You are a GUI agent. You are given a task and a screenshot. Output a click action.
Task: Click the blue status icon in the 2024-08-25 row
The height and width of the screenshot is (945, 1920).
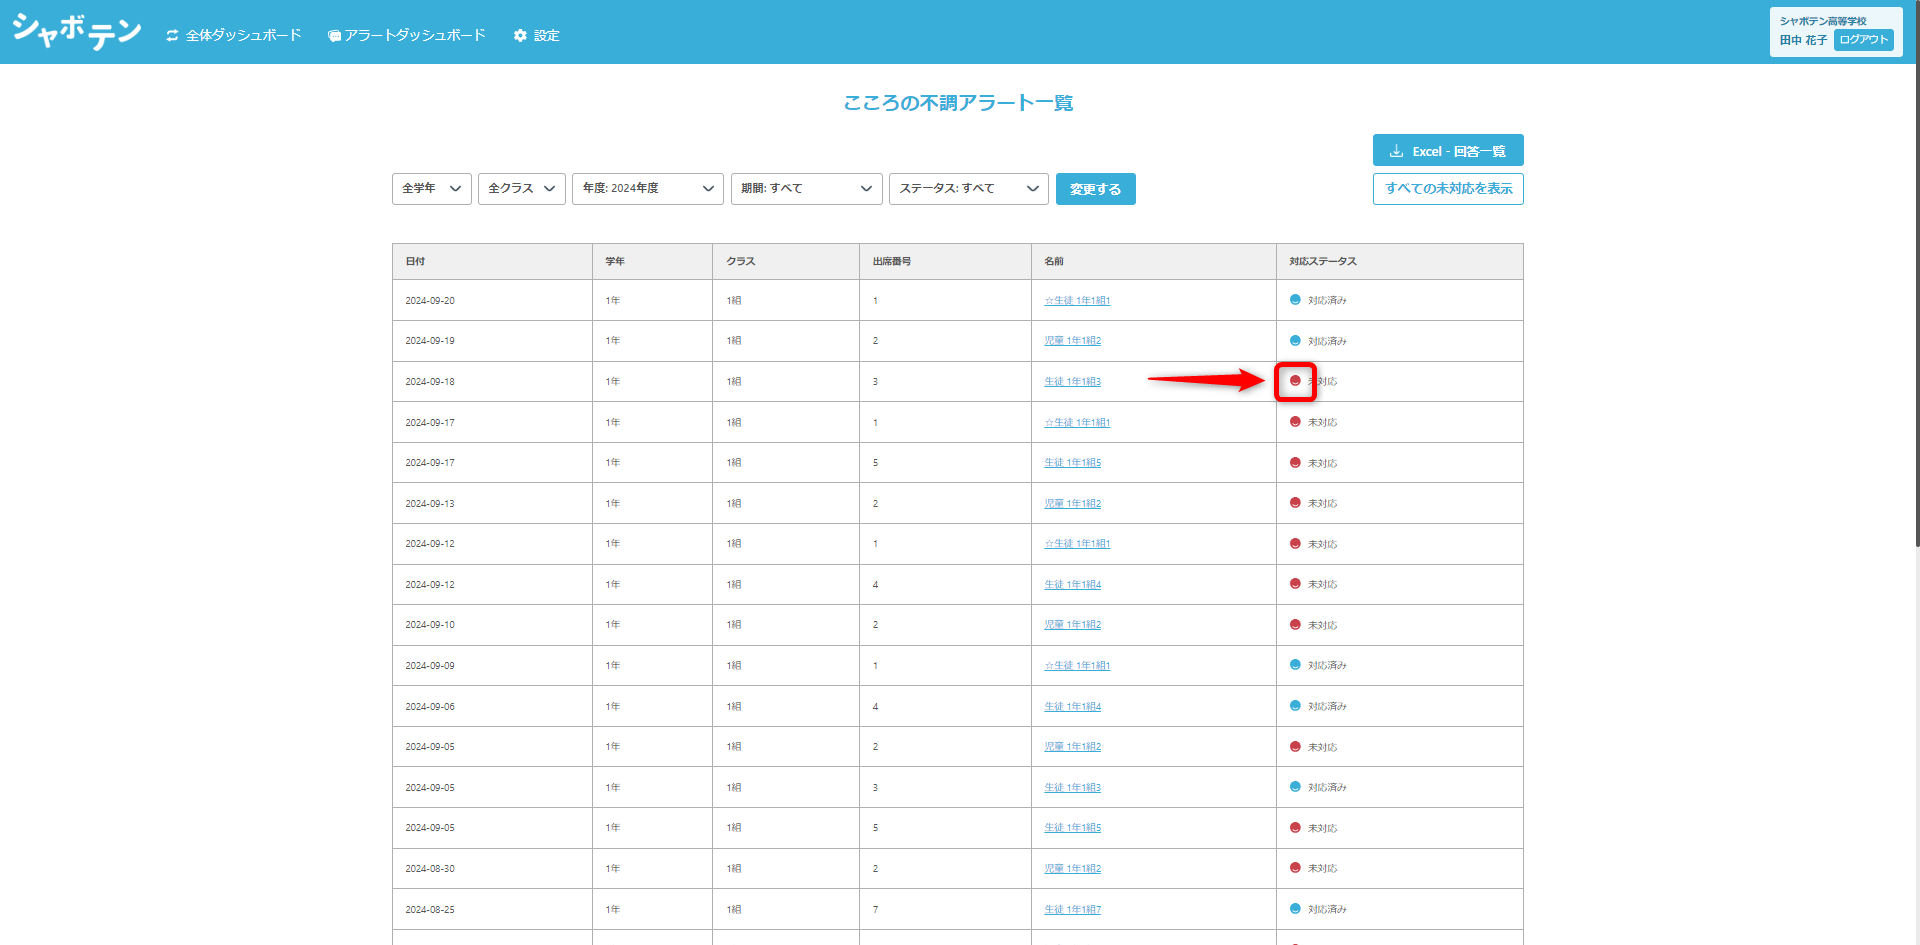click(1295, 909)
